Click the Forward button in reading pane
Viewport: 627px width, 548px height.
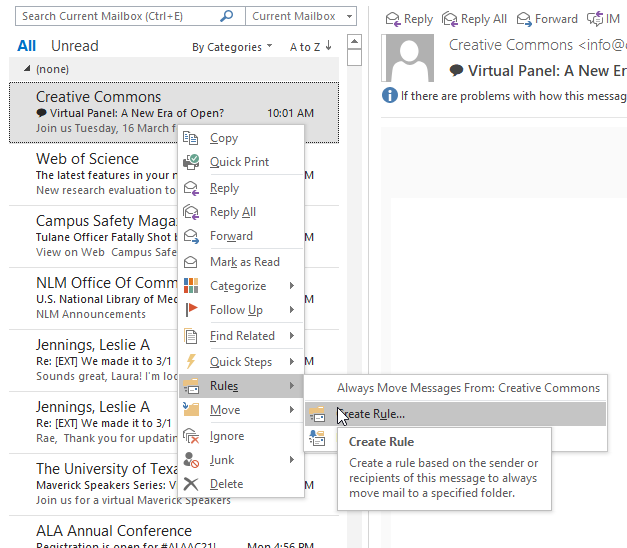click(547, 19)
